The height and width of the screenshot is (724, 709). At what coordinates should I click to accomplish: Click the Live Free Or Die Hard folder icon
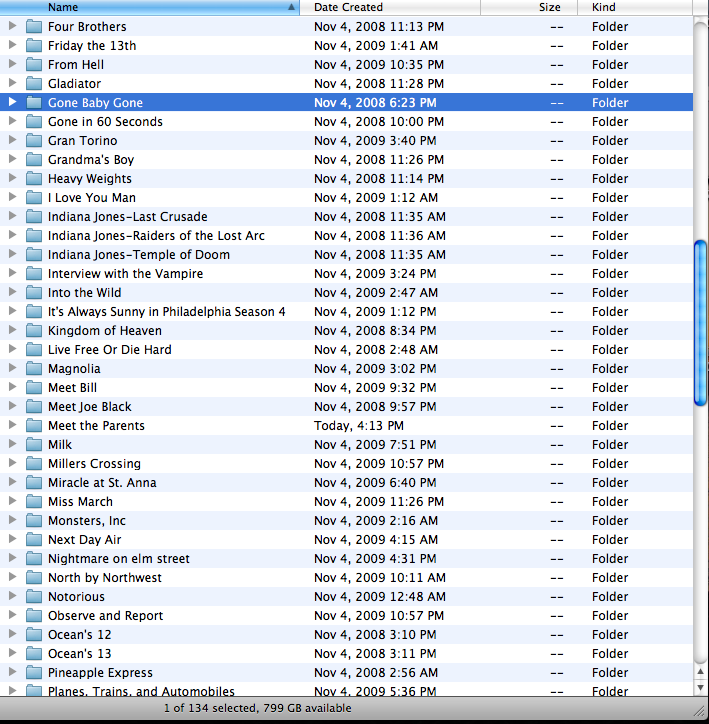pos(34,349)
